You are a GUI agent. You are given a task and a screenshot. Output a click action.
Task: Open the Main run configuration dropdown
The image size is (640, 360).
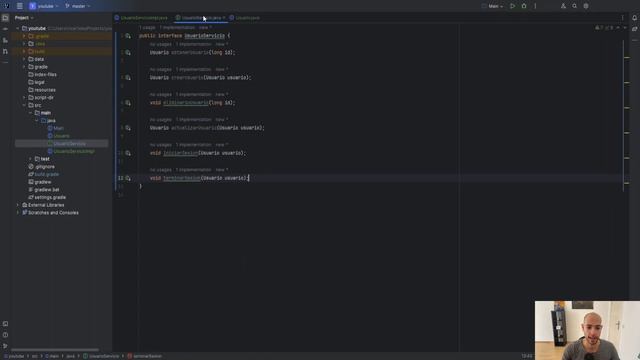coord(492,6)
